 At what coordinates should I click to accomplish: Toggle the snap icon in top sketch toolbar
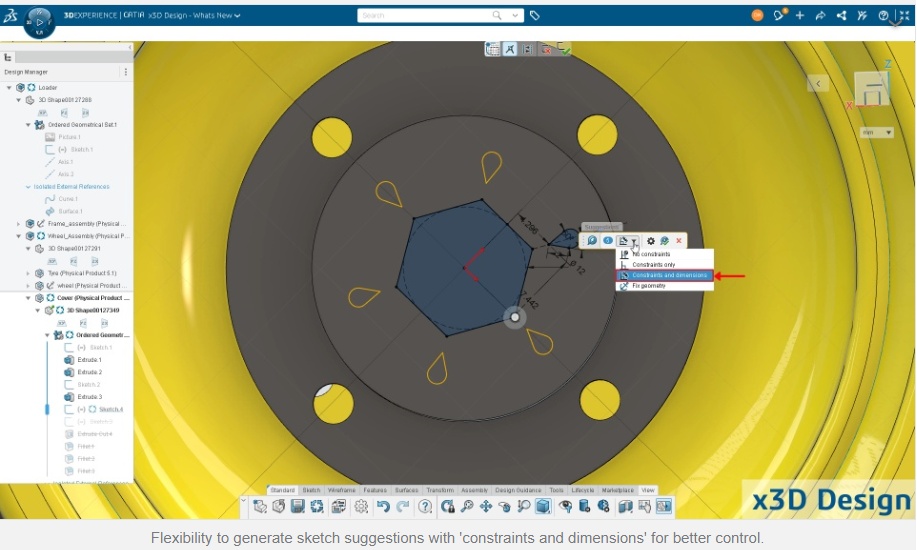click(510, 49)
